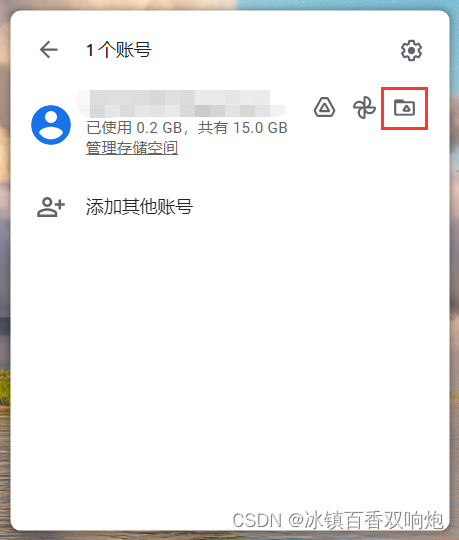Screen dimensions: 459x540
Task: Click the 共有 15.0 GB total text
Action: 242,128
